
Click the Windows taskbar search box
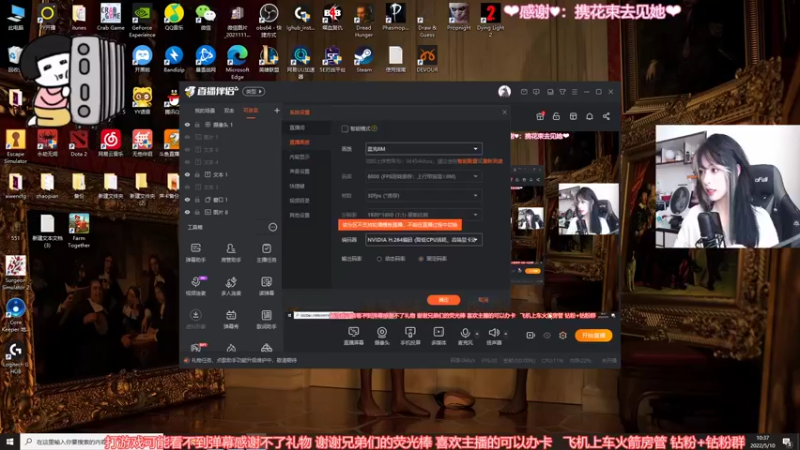click(x=92, y=441)
